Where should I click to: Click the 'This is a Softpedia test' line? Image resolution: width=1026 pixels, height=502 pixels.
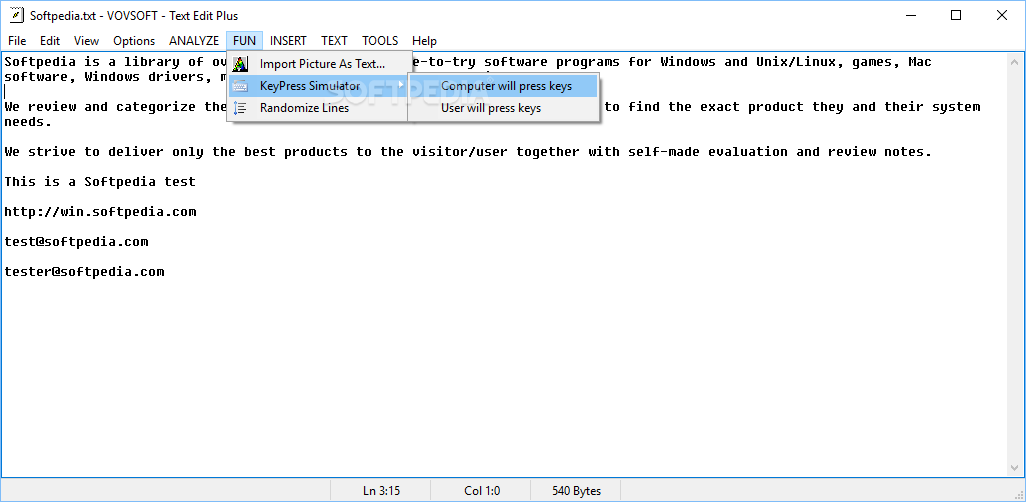100,182
